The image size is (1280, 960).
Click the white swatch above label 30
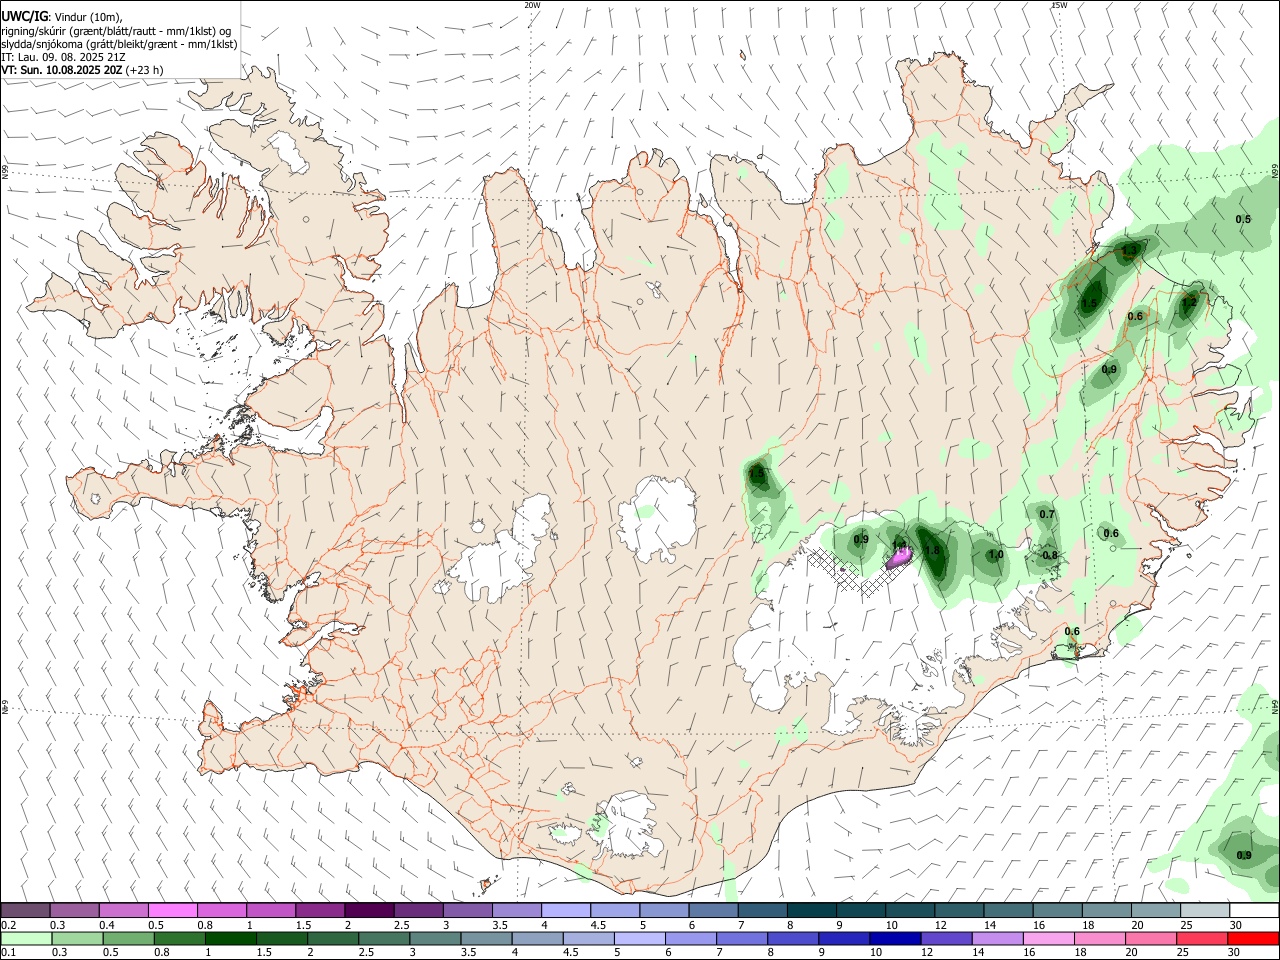(1254, 910)
